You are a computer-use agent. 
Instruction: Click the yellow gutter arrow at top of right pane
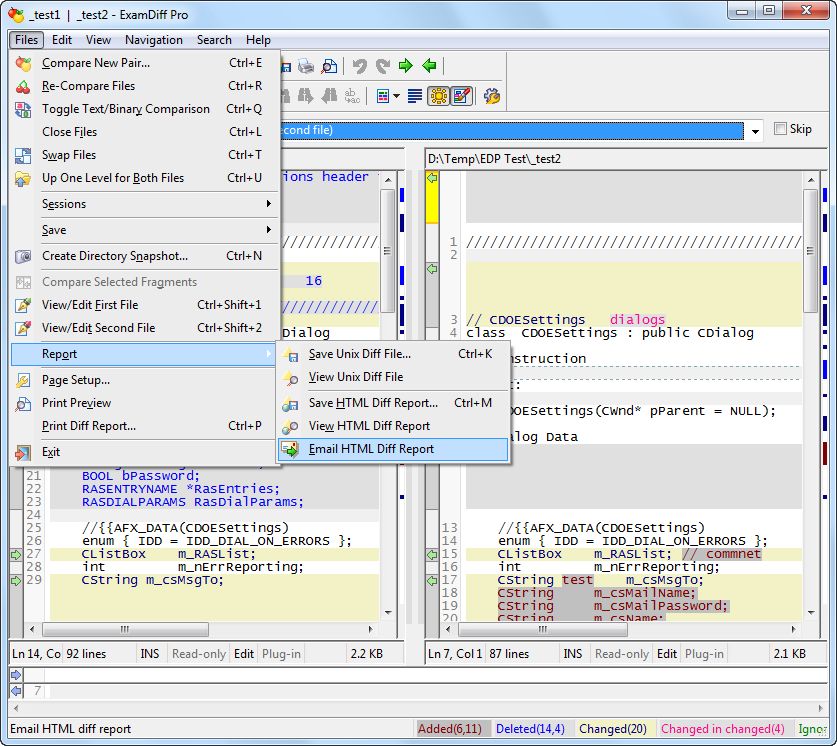[x=432, y=178]
